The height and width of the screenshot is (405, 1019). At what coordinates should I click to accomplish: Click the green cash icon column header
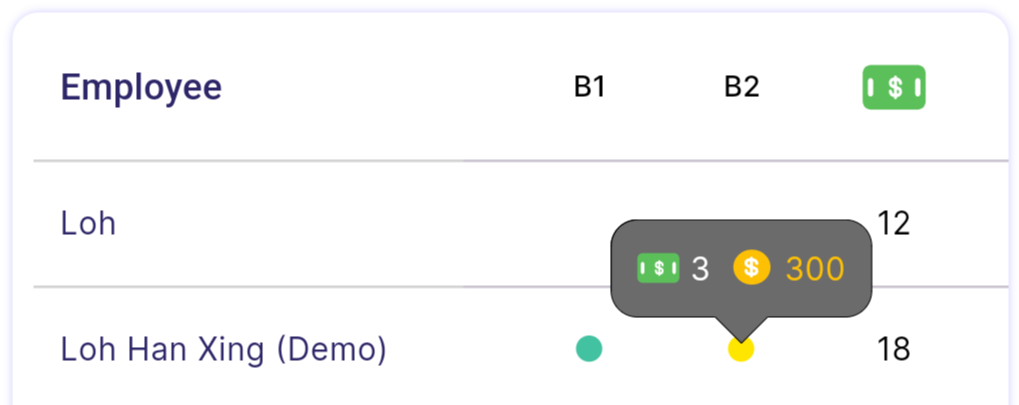pos(894,88)
